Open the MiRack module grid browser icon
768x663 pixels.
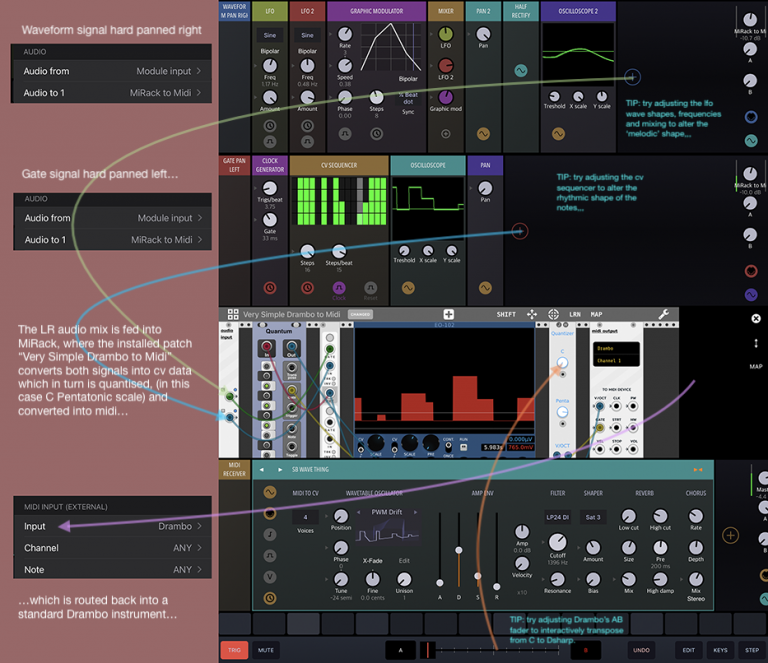(x=233, y=314)
